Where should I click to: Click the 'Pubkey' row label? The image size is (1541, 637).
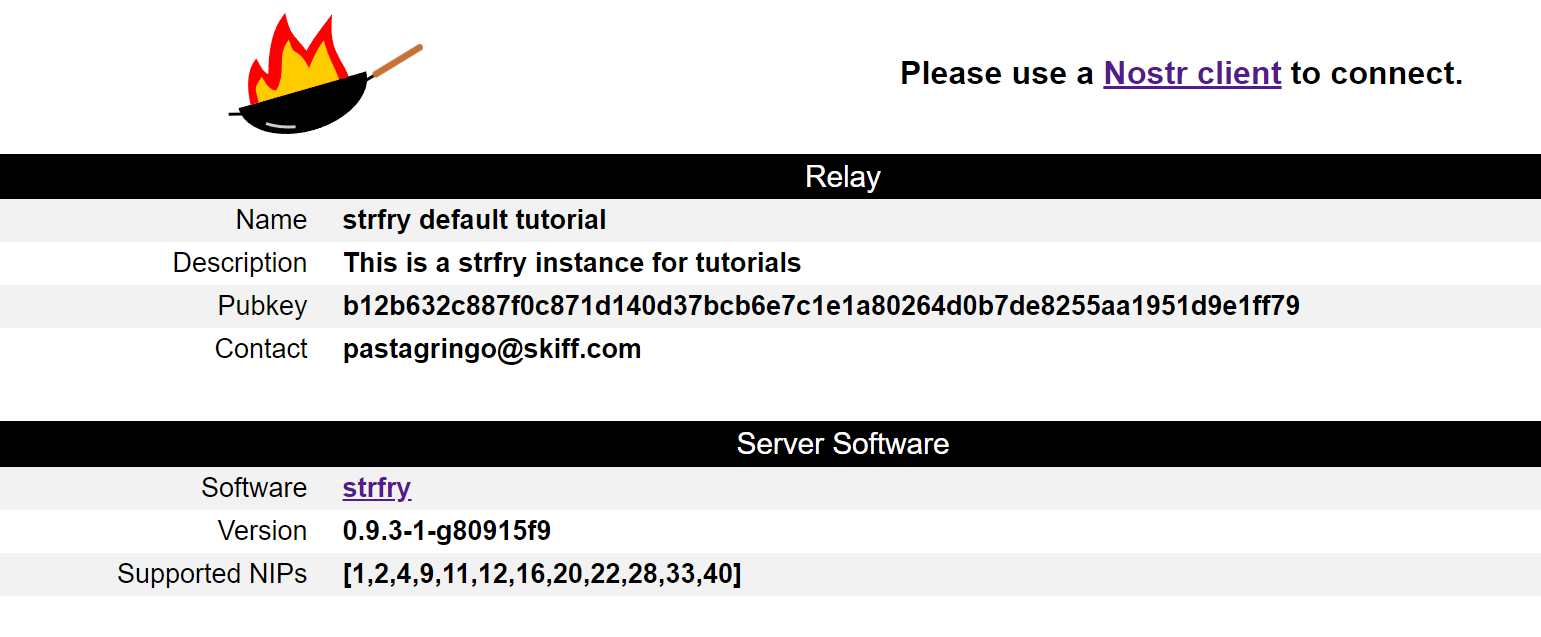click(263, 306)
